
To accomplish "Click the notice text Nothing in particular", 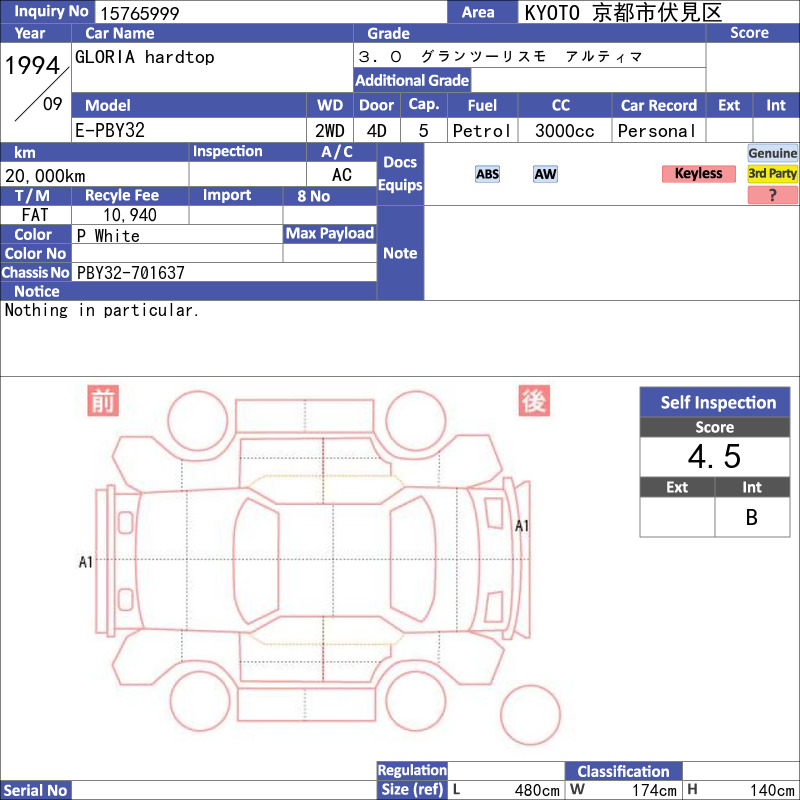I will click(102, 310).
